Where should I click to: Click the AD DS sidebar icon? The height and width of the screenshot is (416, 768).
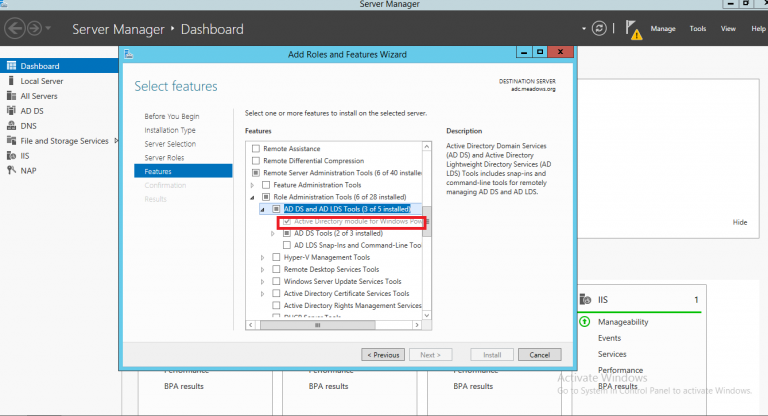coord(11,111)
